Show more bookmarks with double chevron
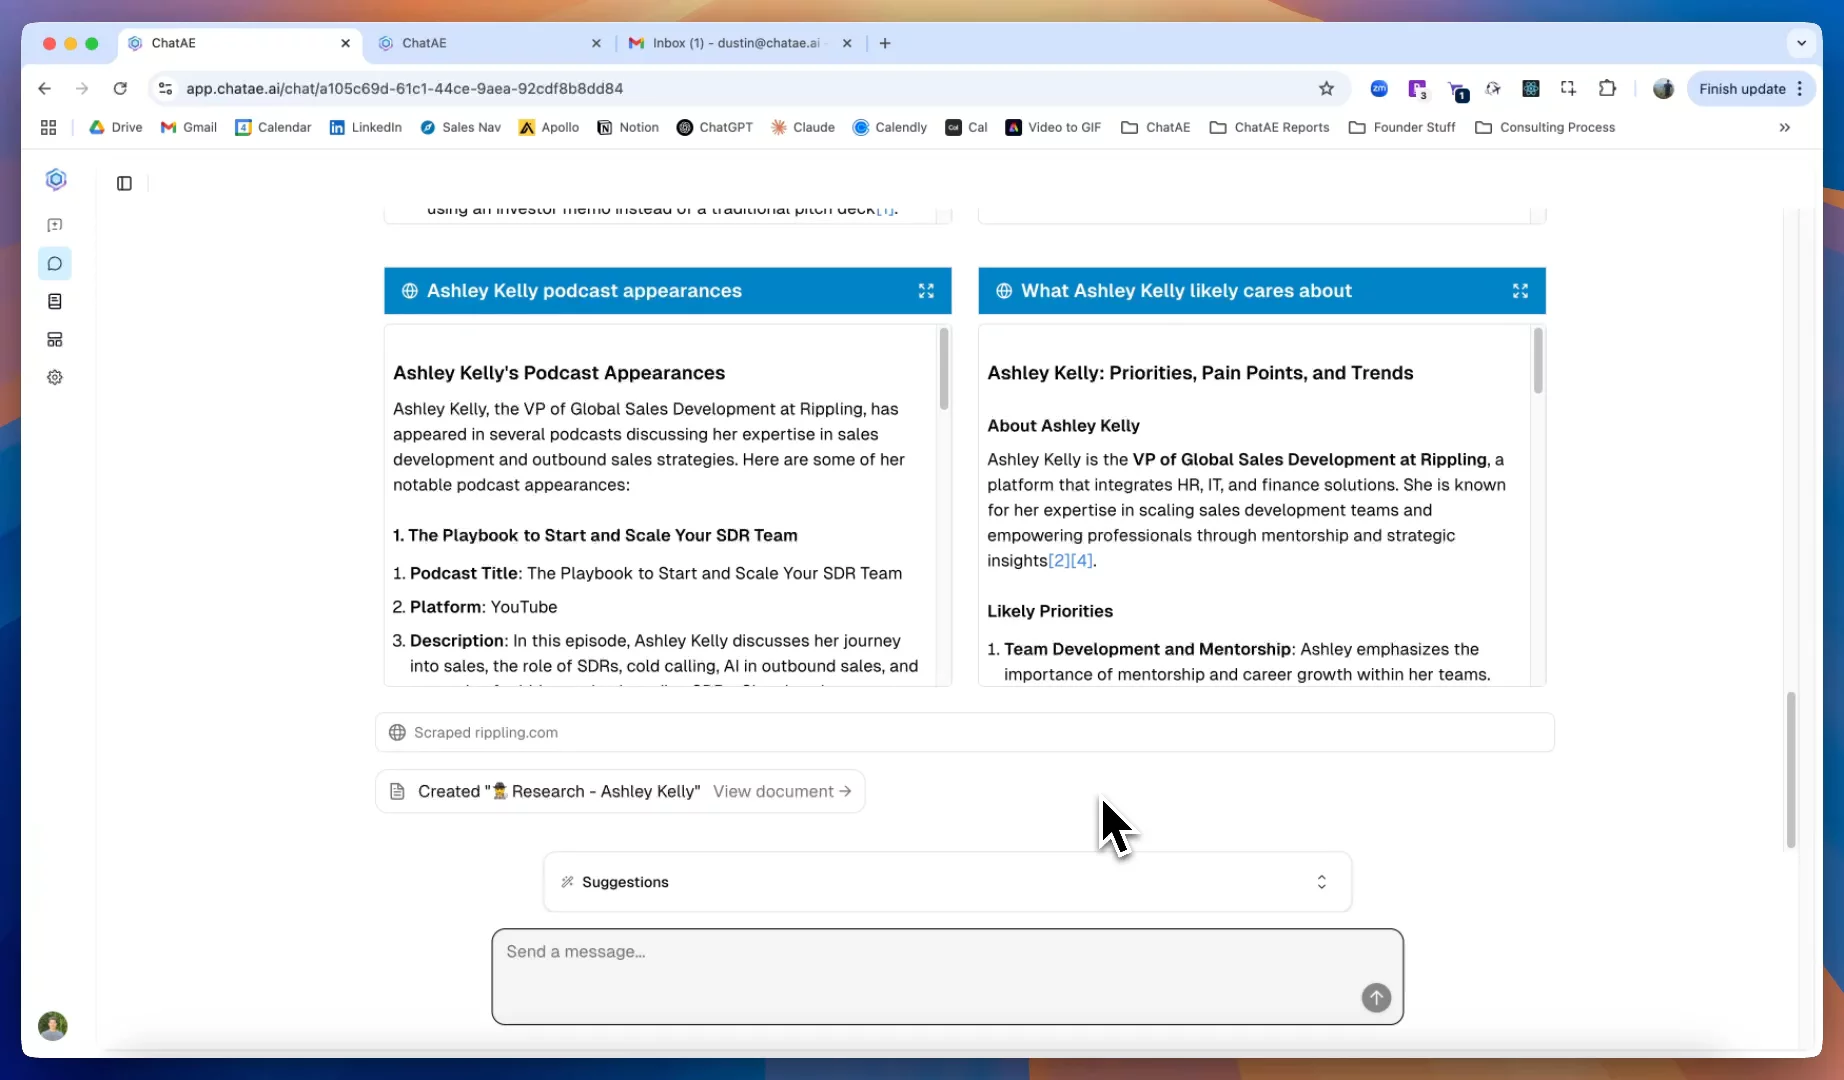This screenshot has height=1080, width=1844. [1784, 128]
